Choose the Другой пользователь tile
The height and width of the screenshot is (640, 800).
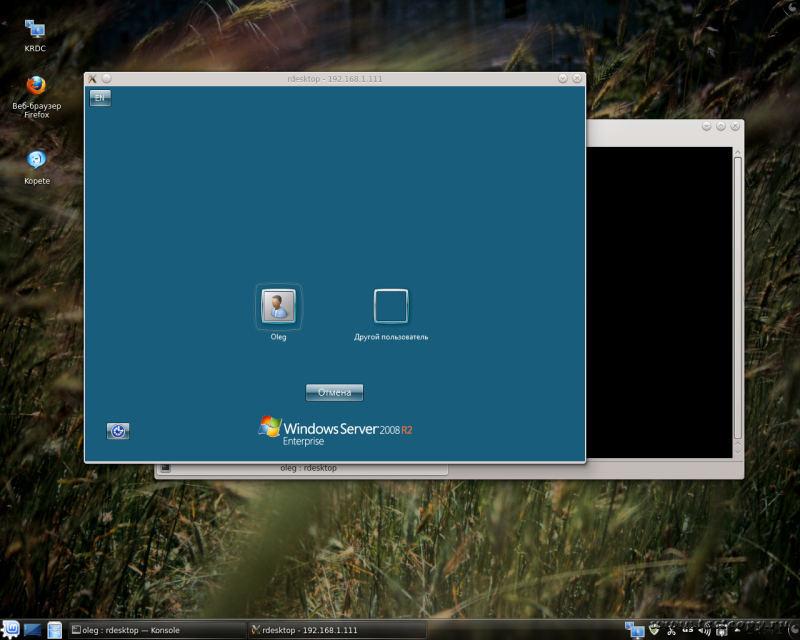(391, 306)
